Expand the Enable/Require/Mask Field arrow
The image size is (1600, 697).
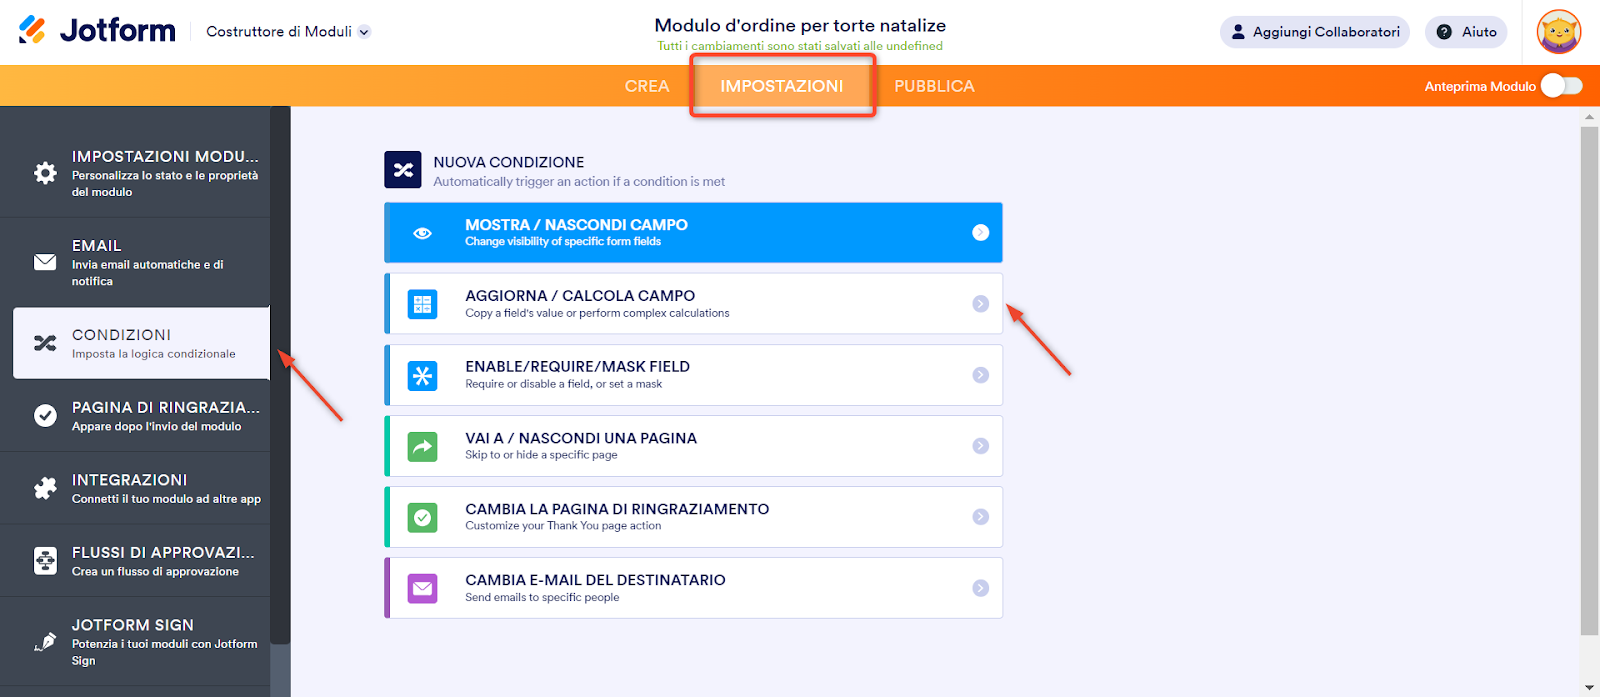[x=980, y=375]
